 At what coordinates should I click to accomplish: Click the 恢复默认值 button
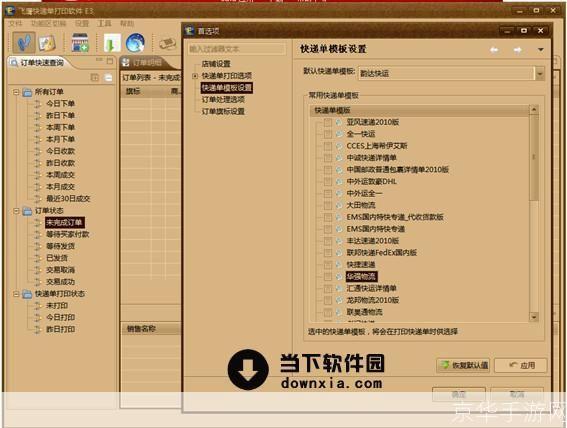click(x=463, y=365)
